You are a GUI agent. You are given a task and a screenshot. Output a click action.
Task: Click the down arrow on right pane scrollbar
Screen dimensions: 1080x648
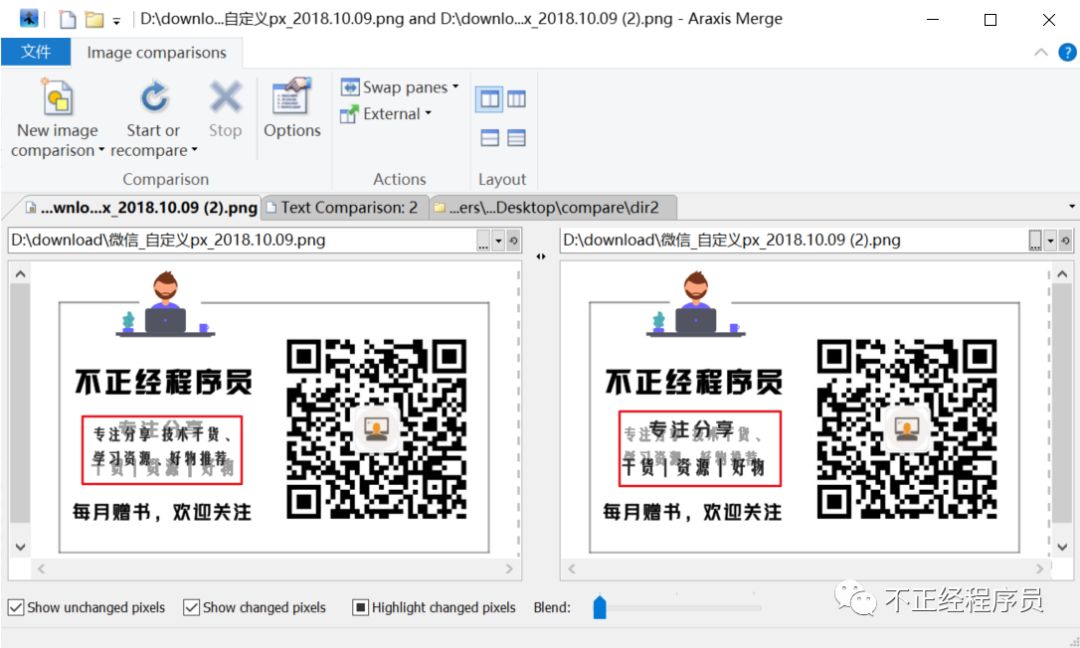pos(1062,547)
